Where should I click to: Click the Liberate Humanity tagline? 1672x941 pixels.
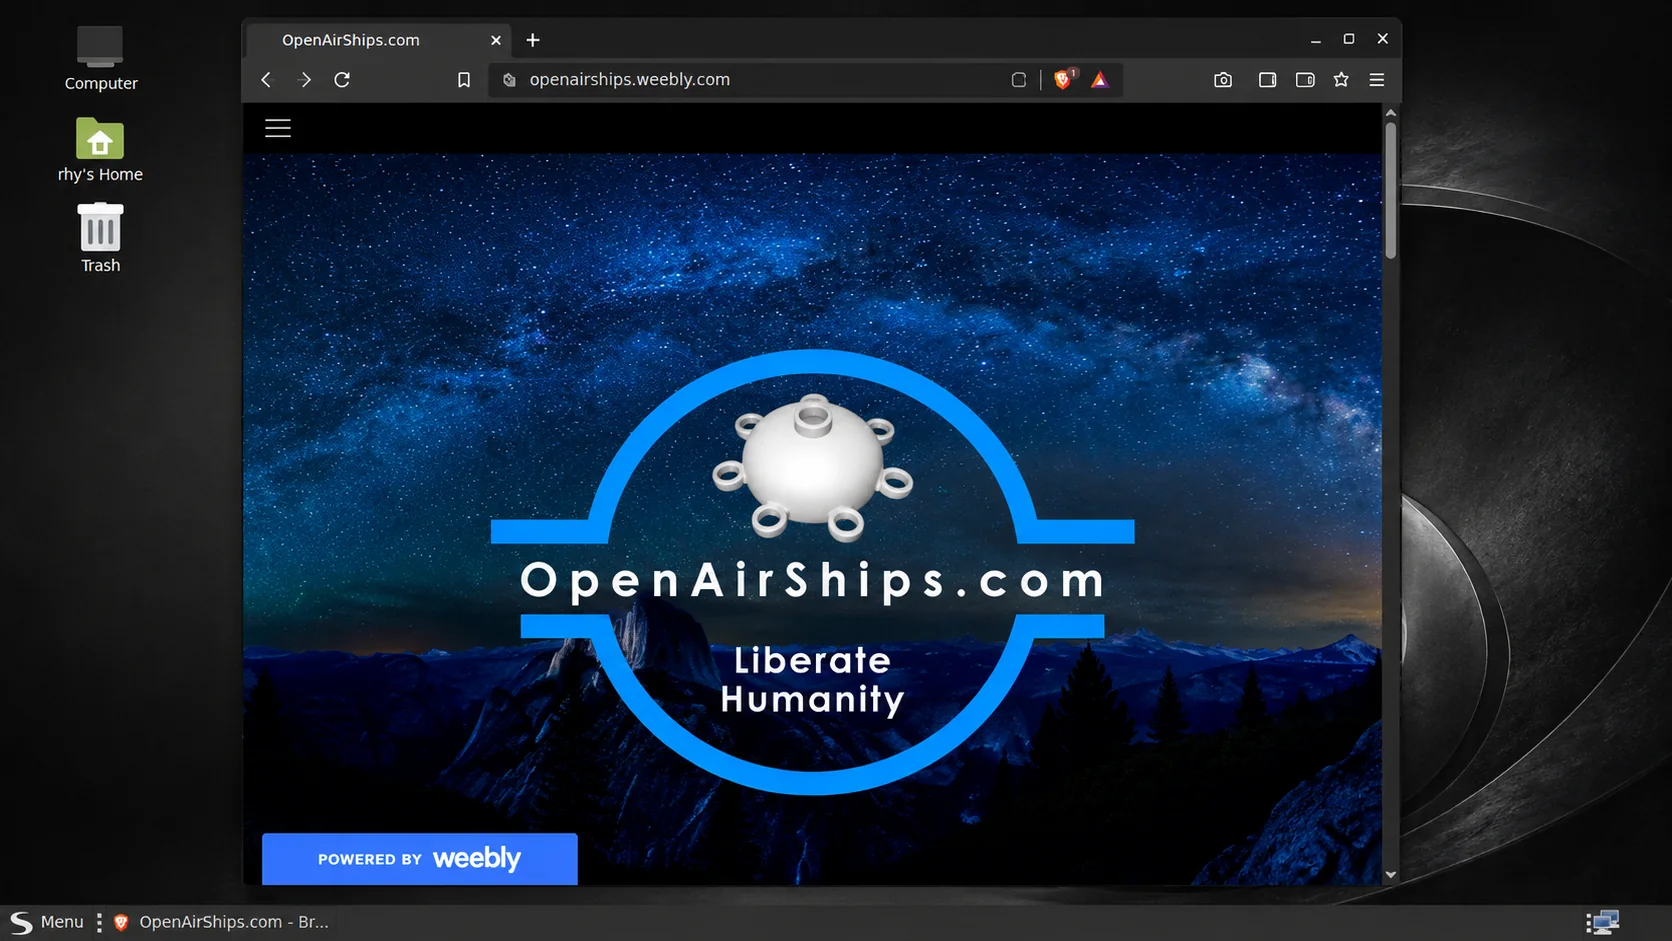click(x=812, y=680)
